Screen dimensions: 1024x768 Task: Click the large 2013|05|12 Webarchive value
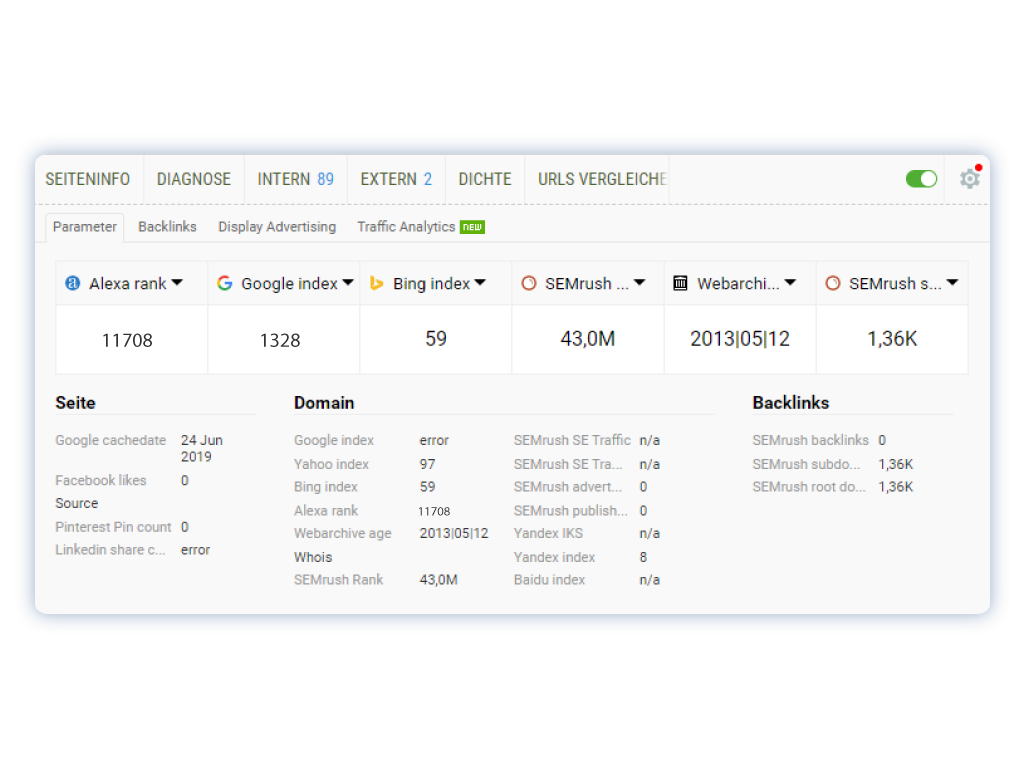[x=740, y=339]
